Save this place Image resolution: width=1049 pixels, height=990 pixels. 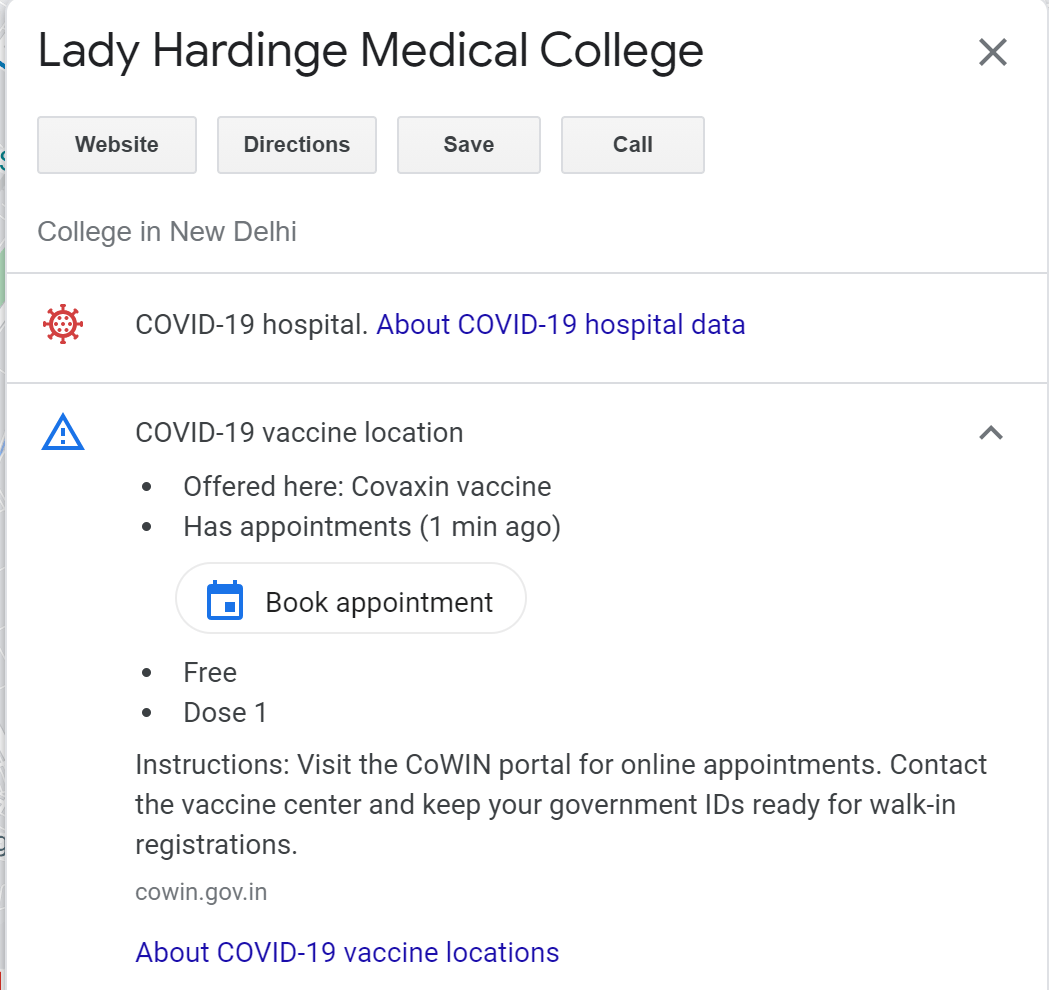469,144
